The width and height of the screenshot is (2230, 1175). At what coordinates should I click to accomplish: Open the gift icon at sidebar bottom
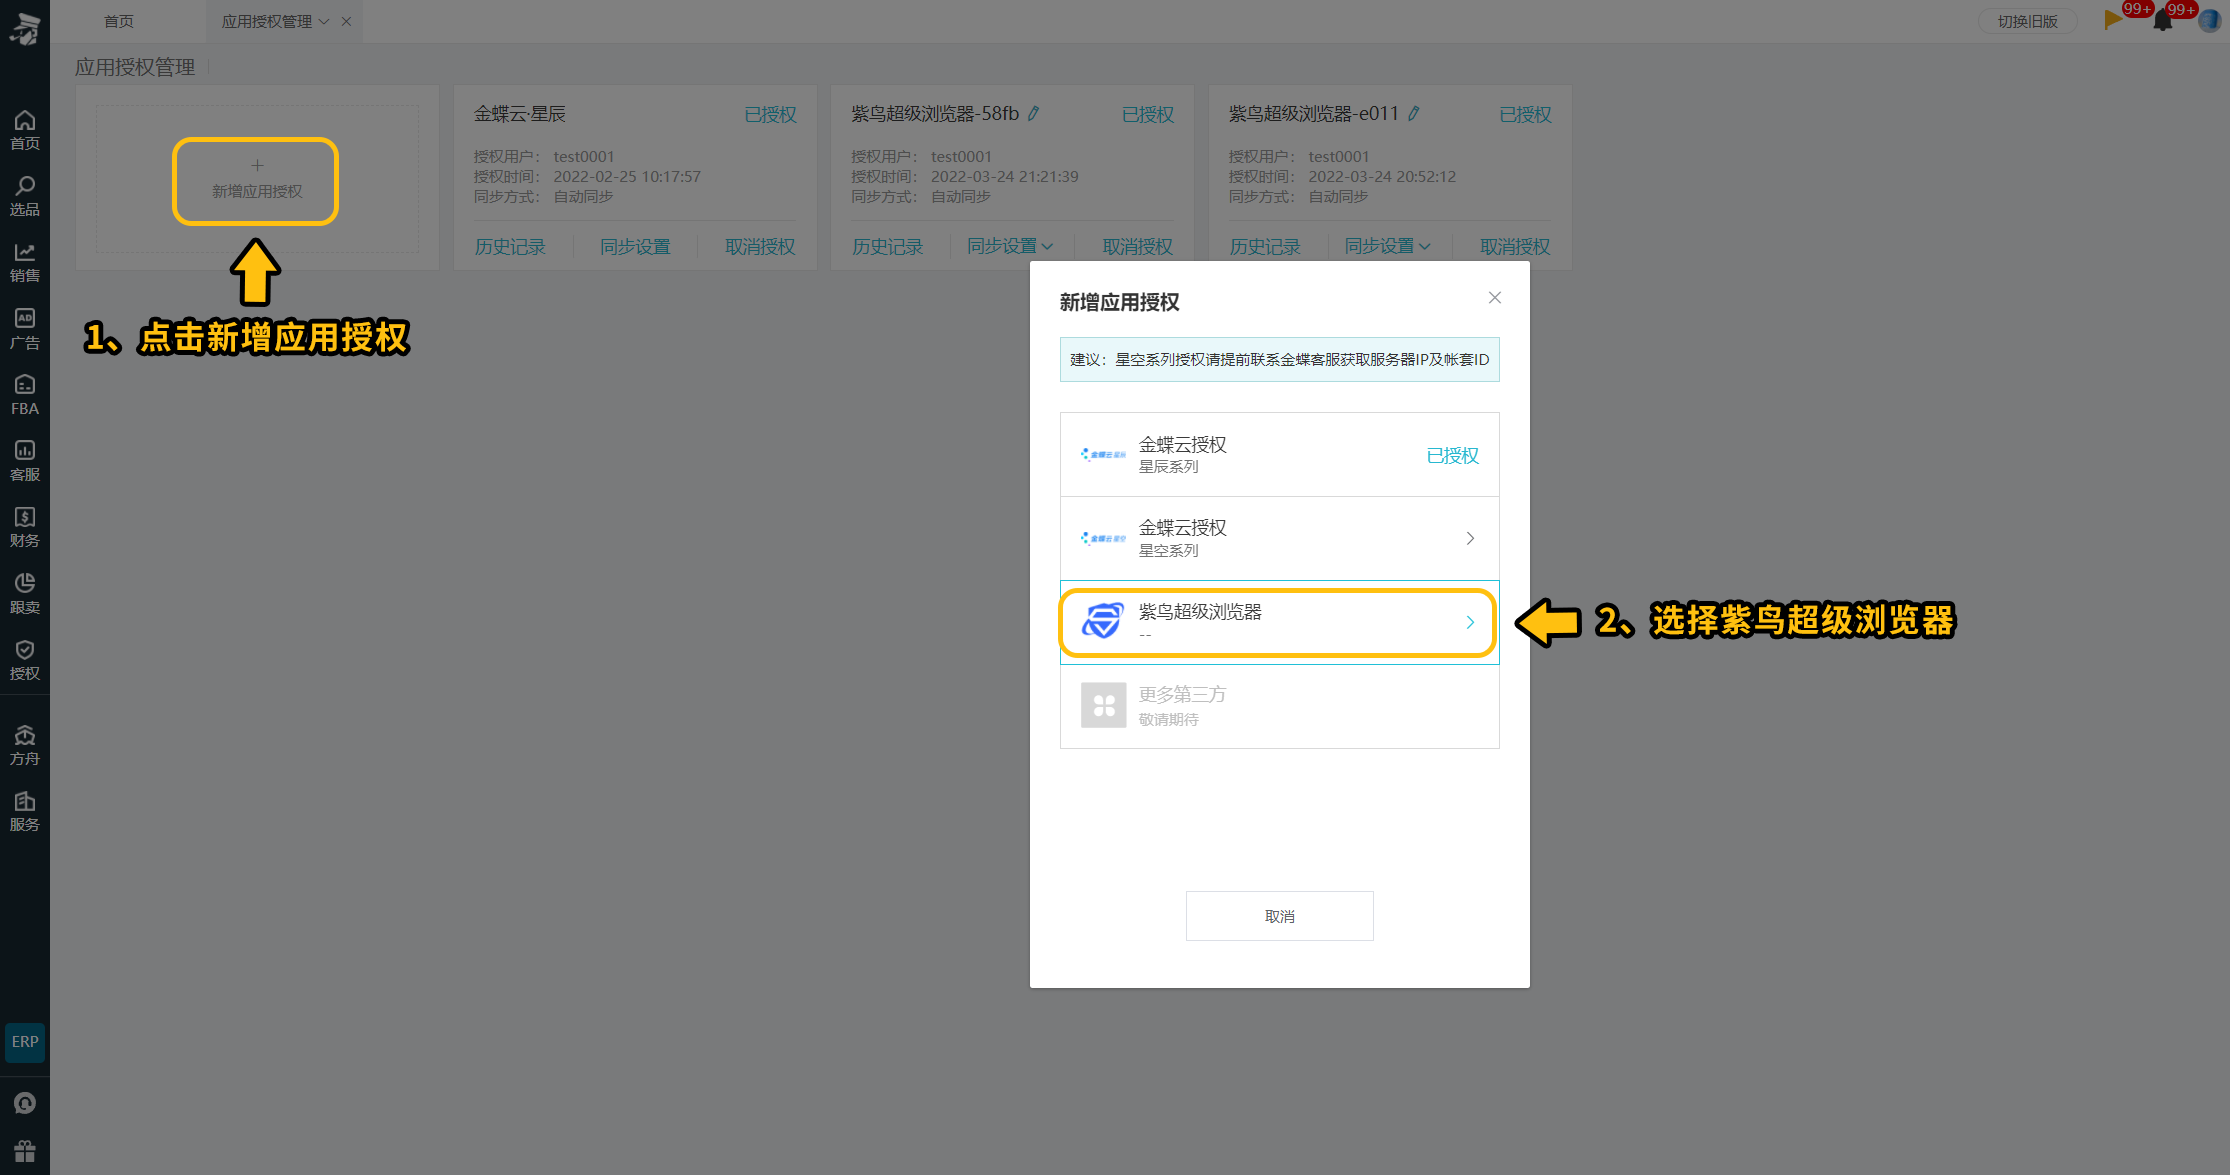(x=25, y=1151)
